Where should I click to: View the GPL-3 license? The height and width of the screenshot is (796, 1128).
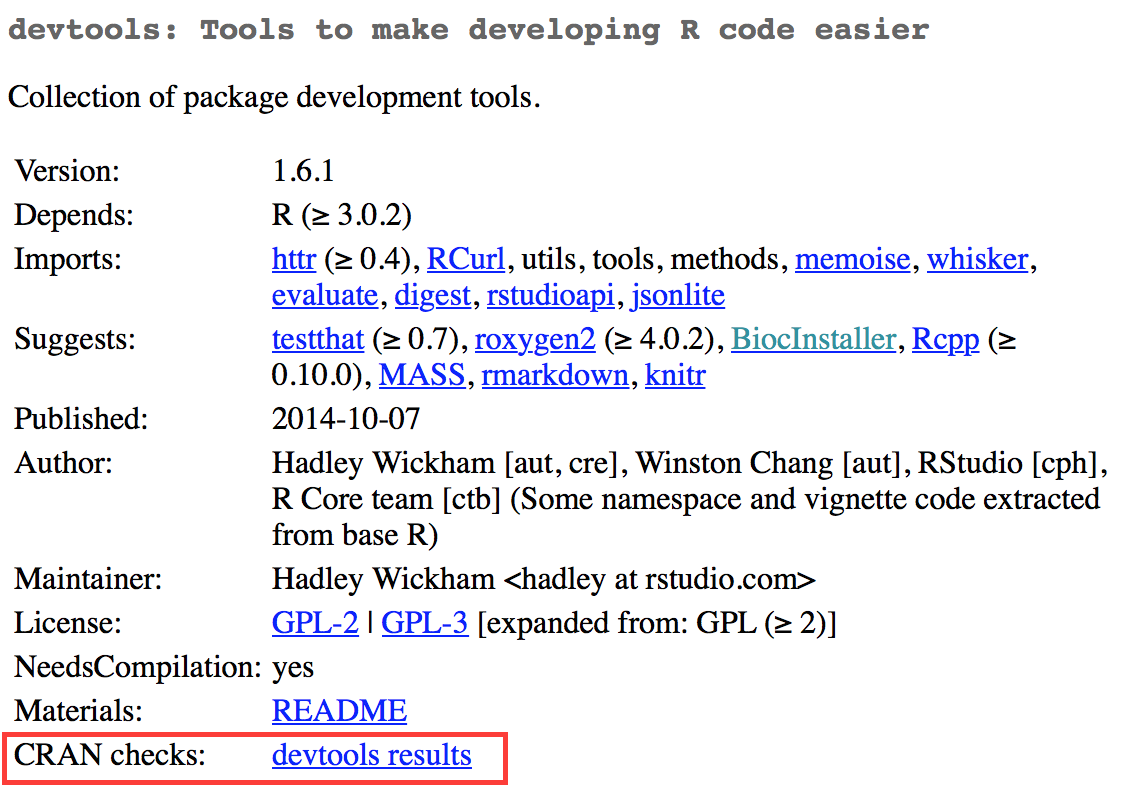pos(424,623)
